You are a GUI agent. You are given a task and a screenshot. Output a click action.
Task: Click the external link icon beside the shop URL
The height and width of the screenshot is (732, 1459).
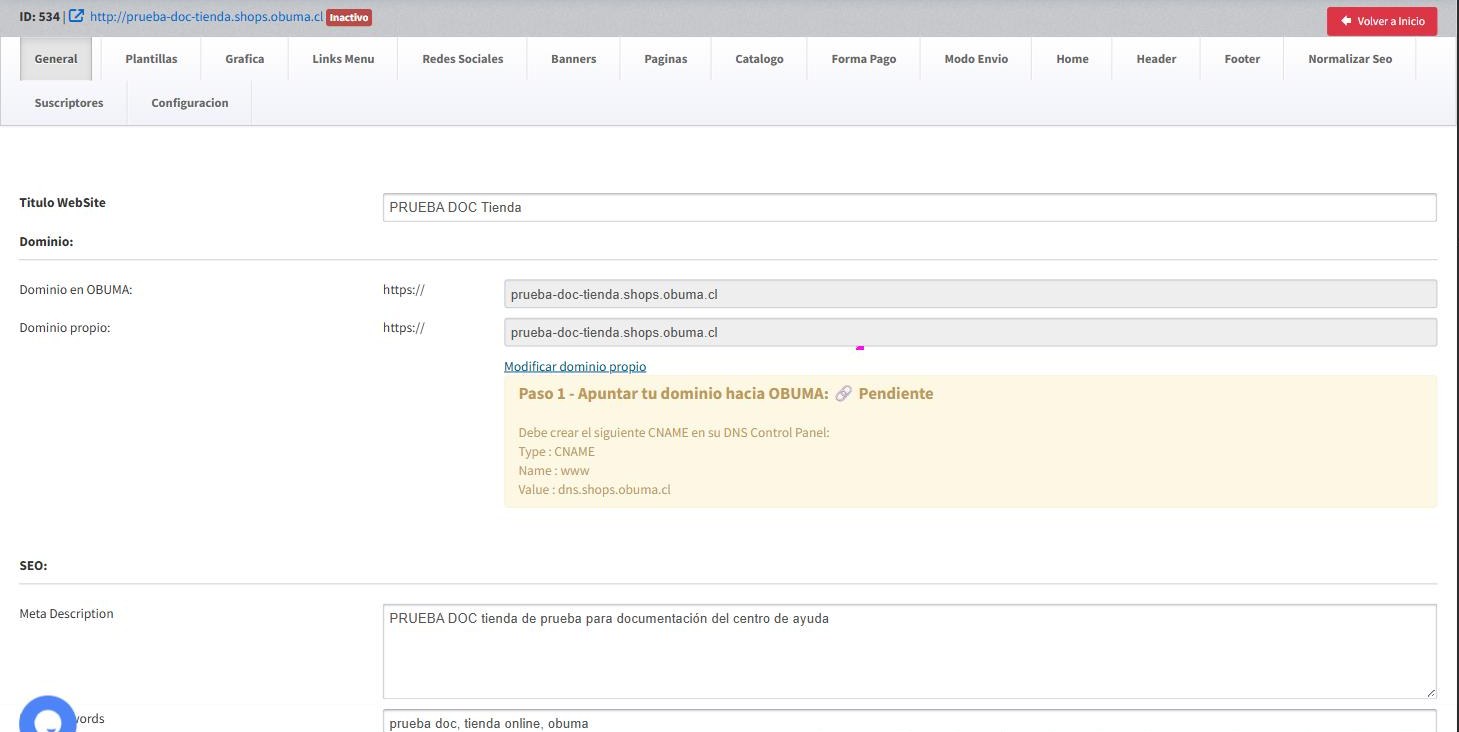pos(76,16)
